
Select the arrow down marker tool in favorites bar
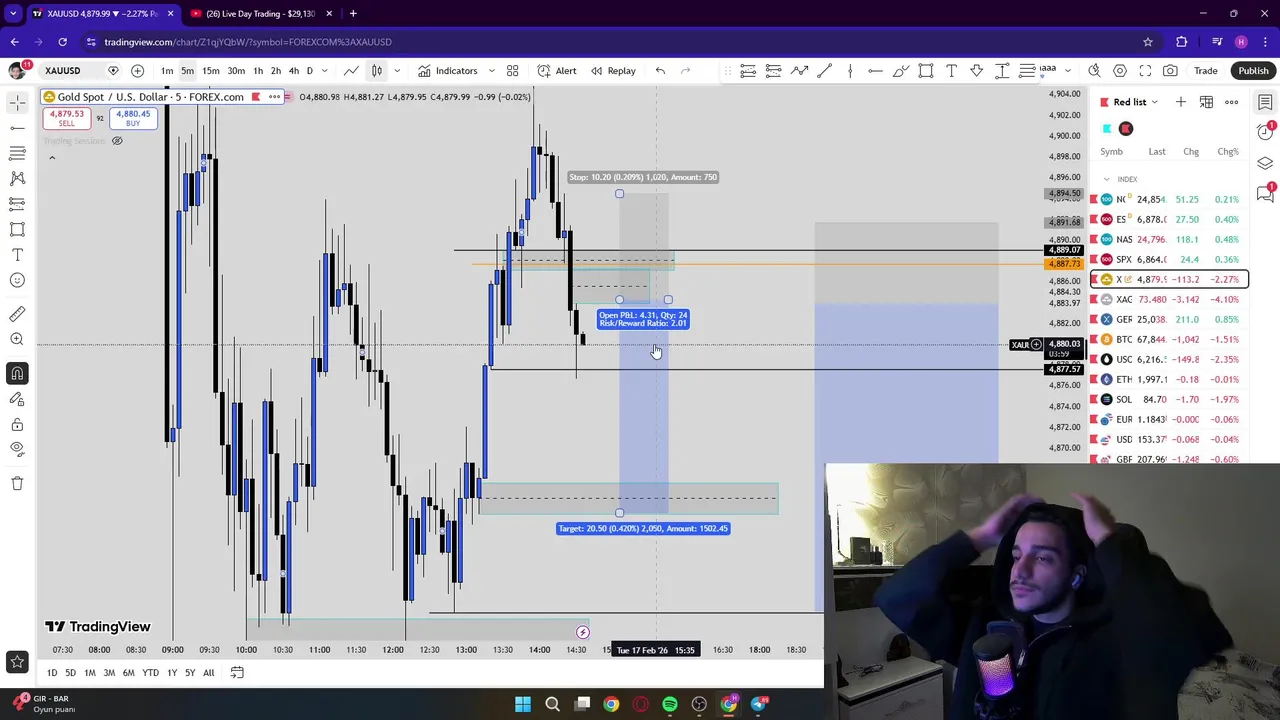976,71
